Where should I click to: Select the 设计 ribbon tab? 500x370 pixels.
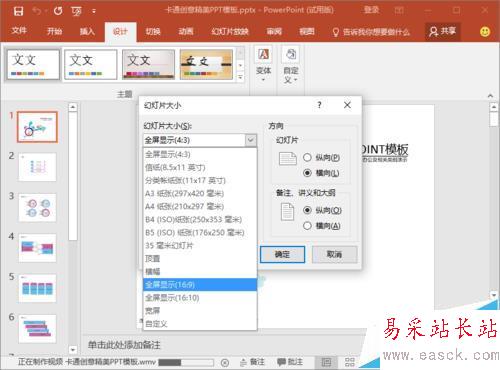click(120, 32)
